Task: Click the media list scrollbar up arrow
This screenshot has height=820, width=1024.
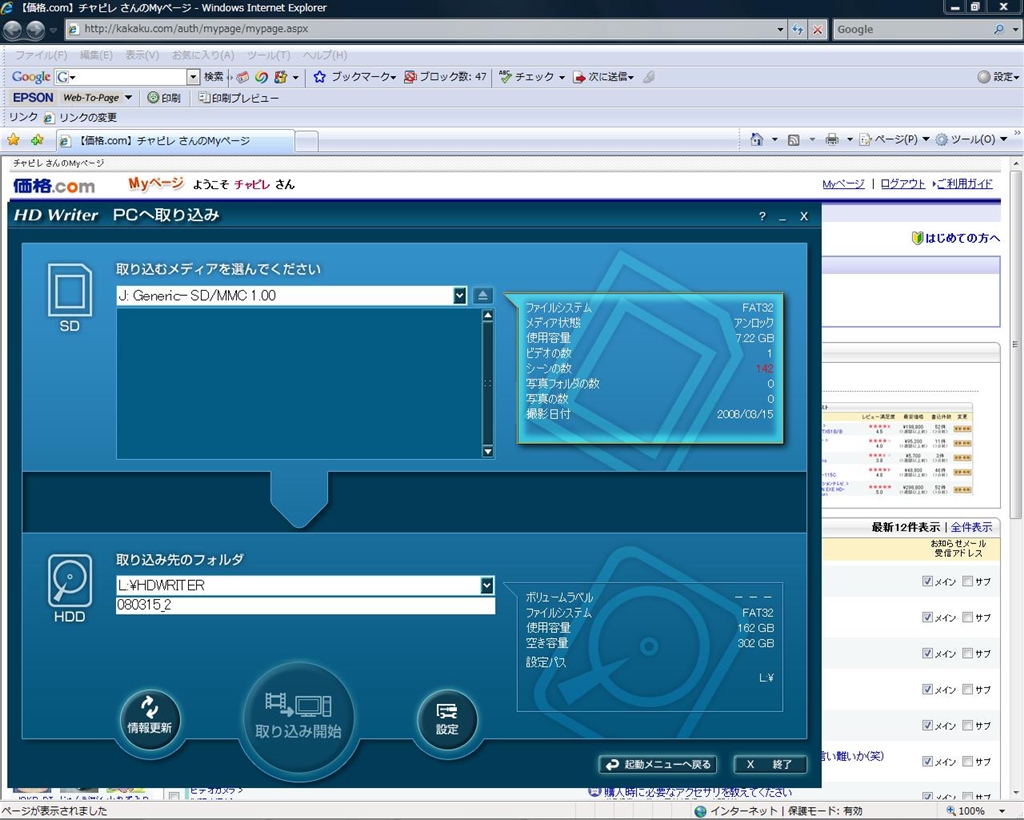Action: [x=487, y=316]
